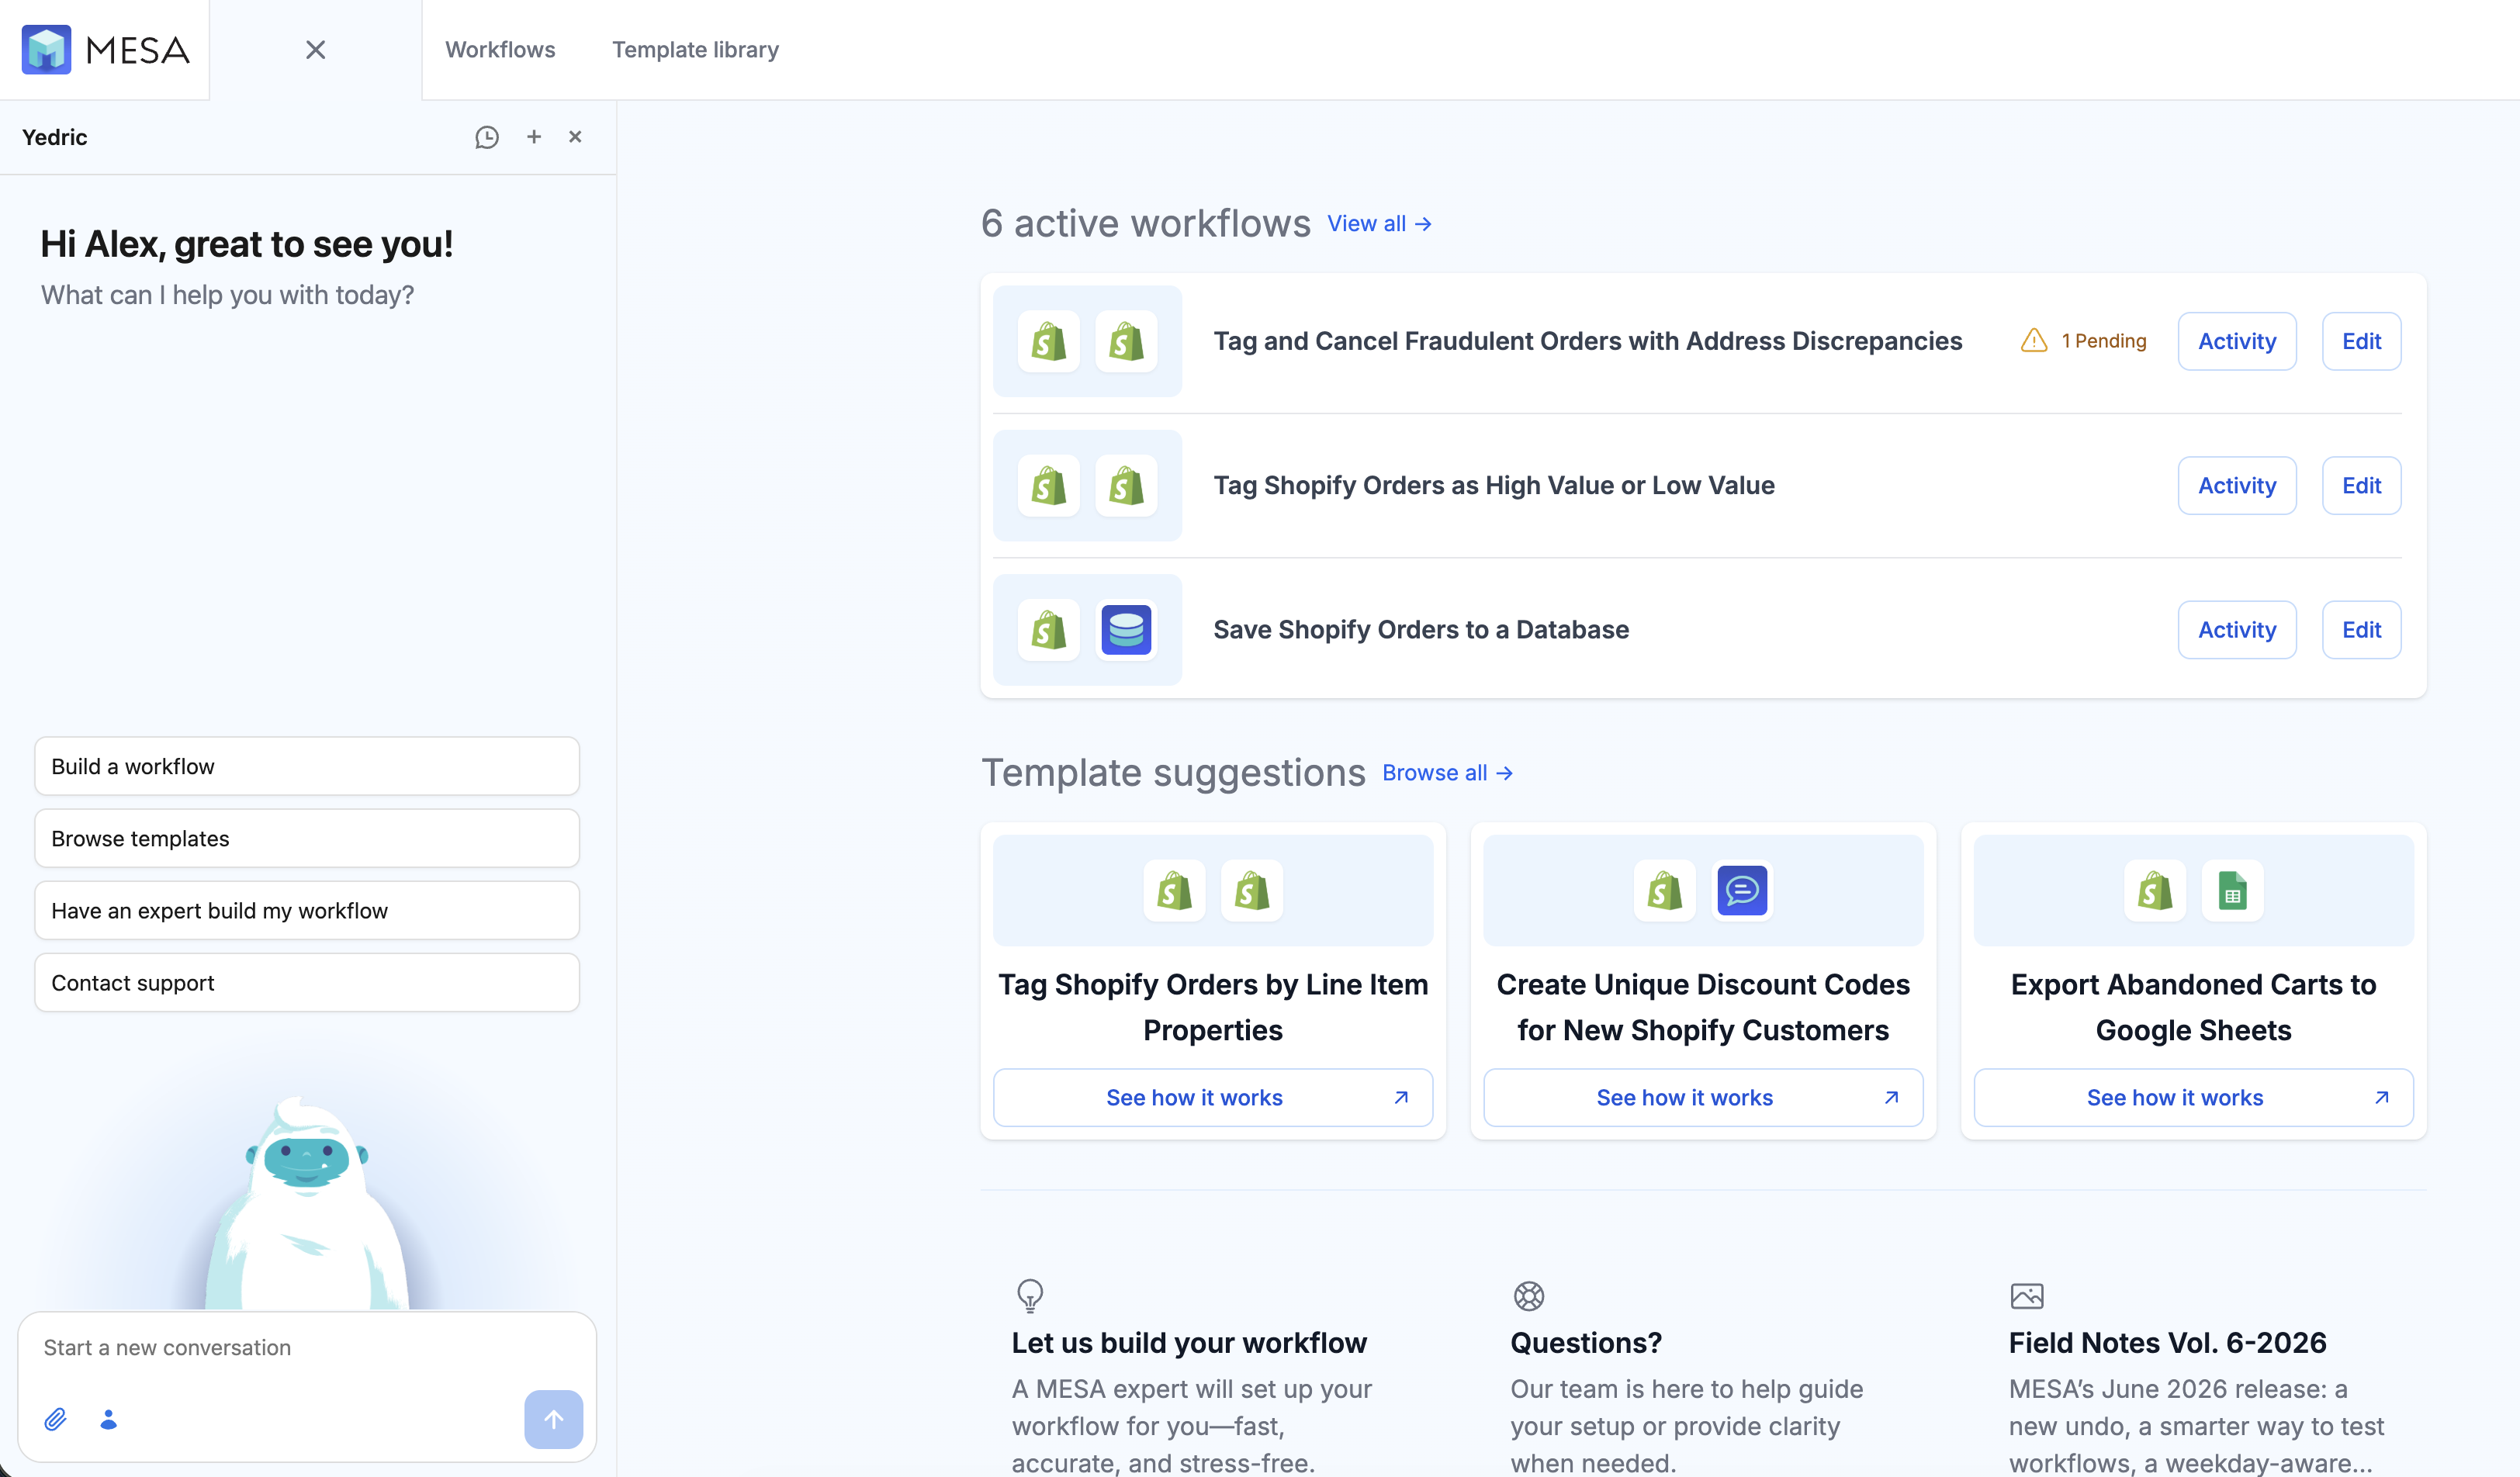Edit the High Value or Low Value workflow
This screenshot has height=1477, width=2520.
click(2361, 486)
